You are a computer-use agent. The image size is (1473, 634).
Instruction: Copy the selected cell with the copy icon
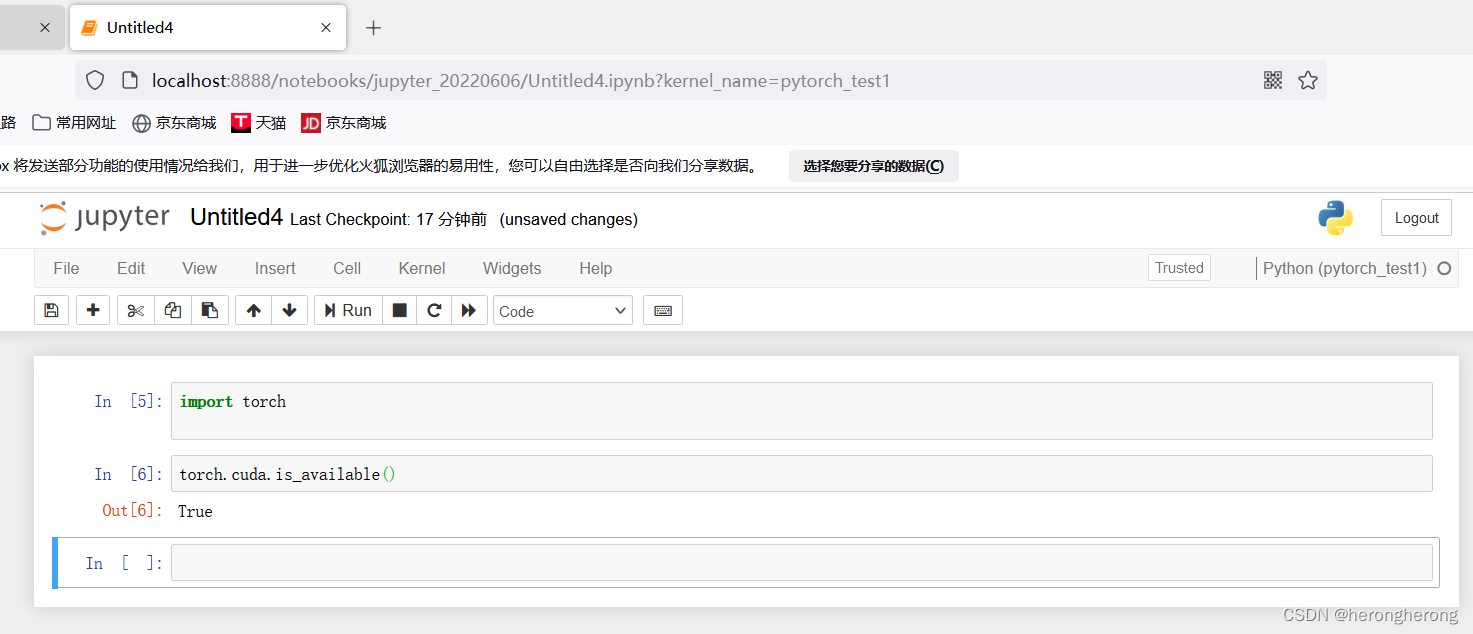[171, 310]
